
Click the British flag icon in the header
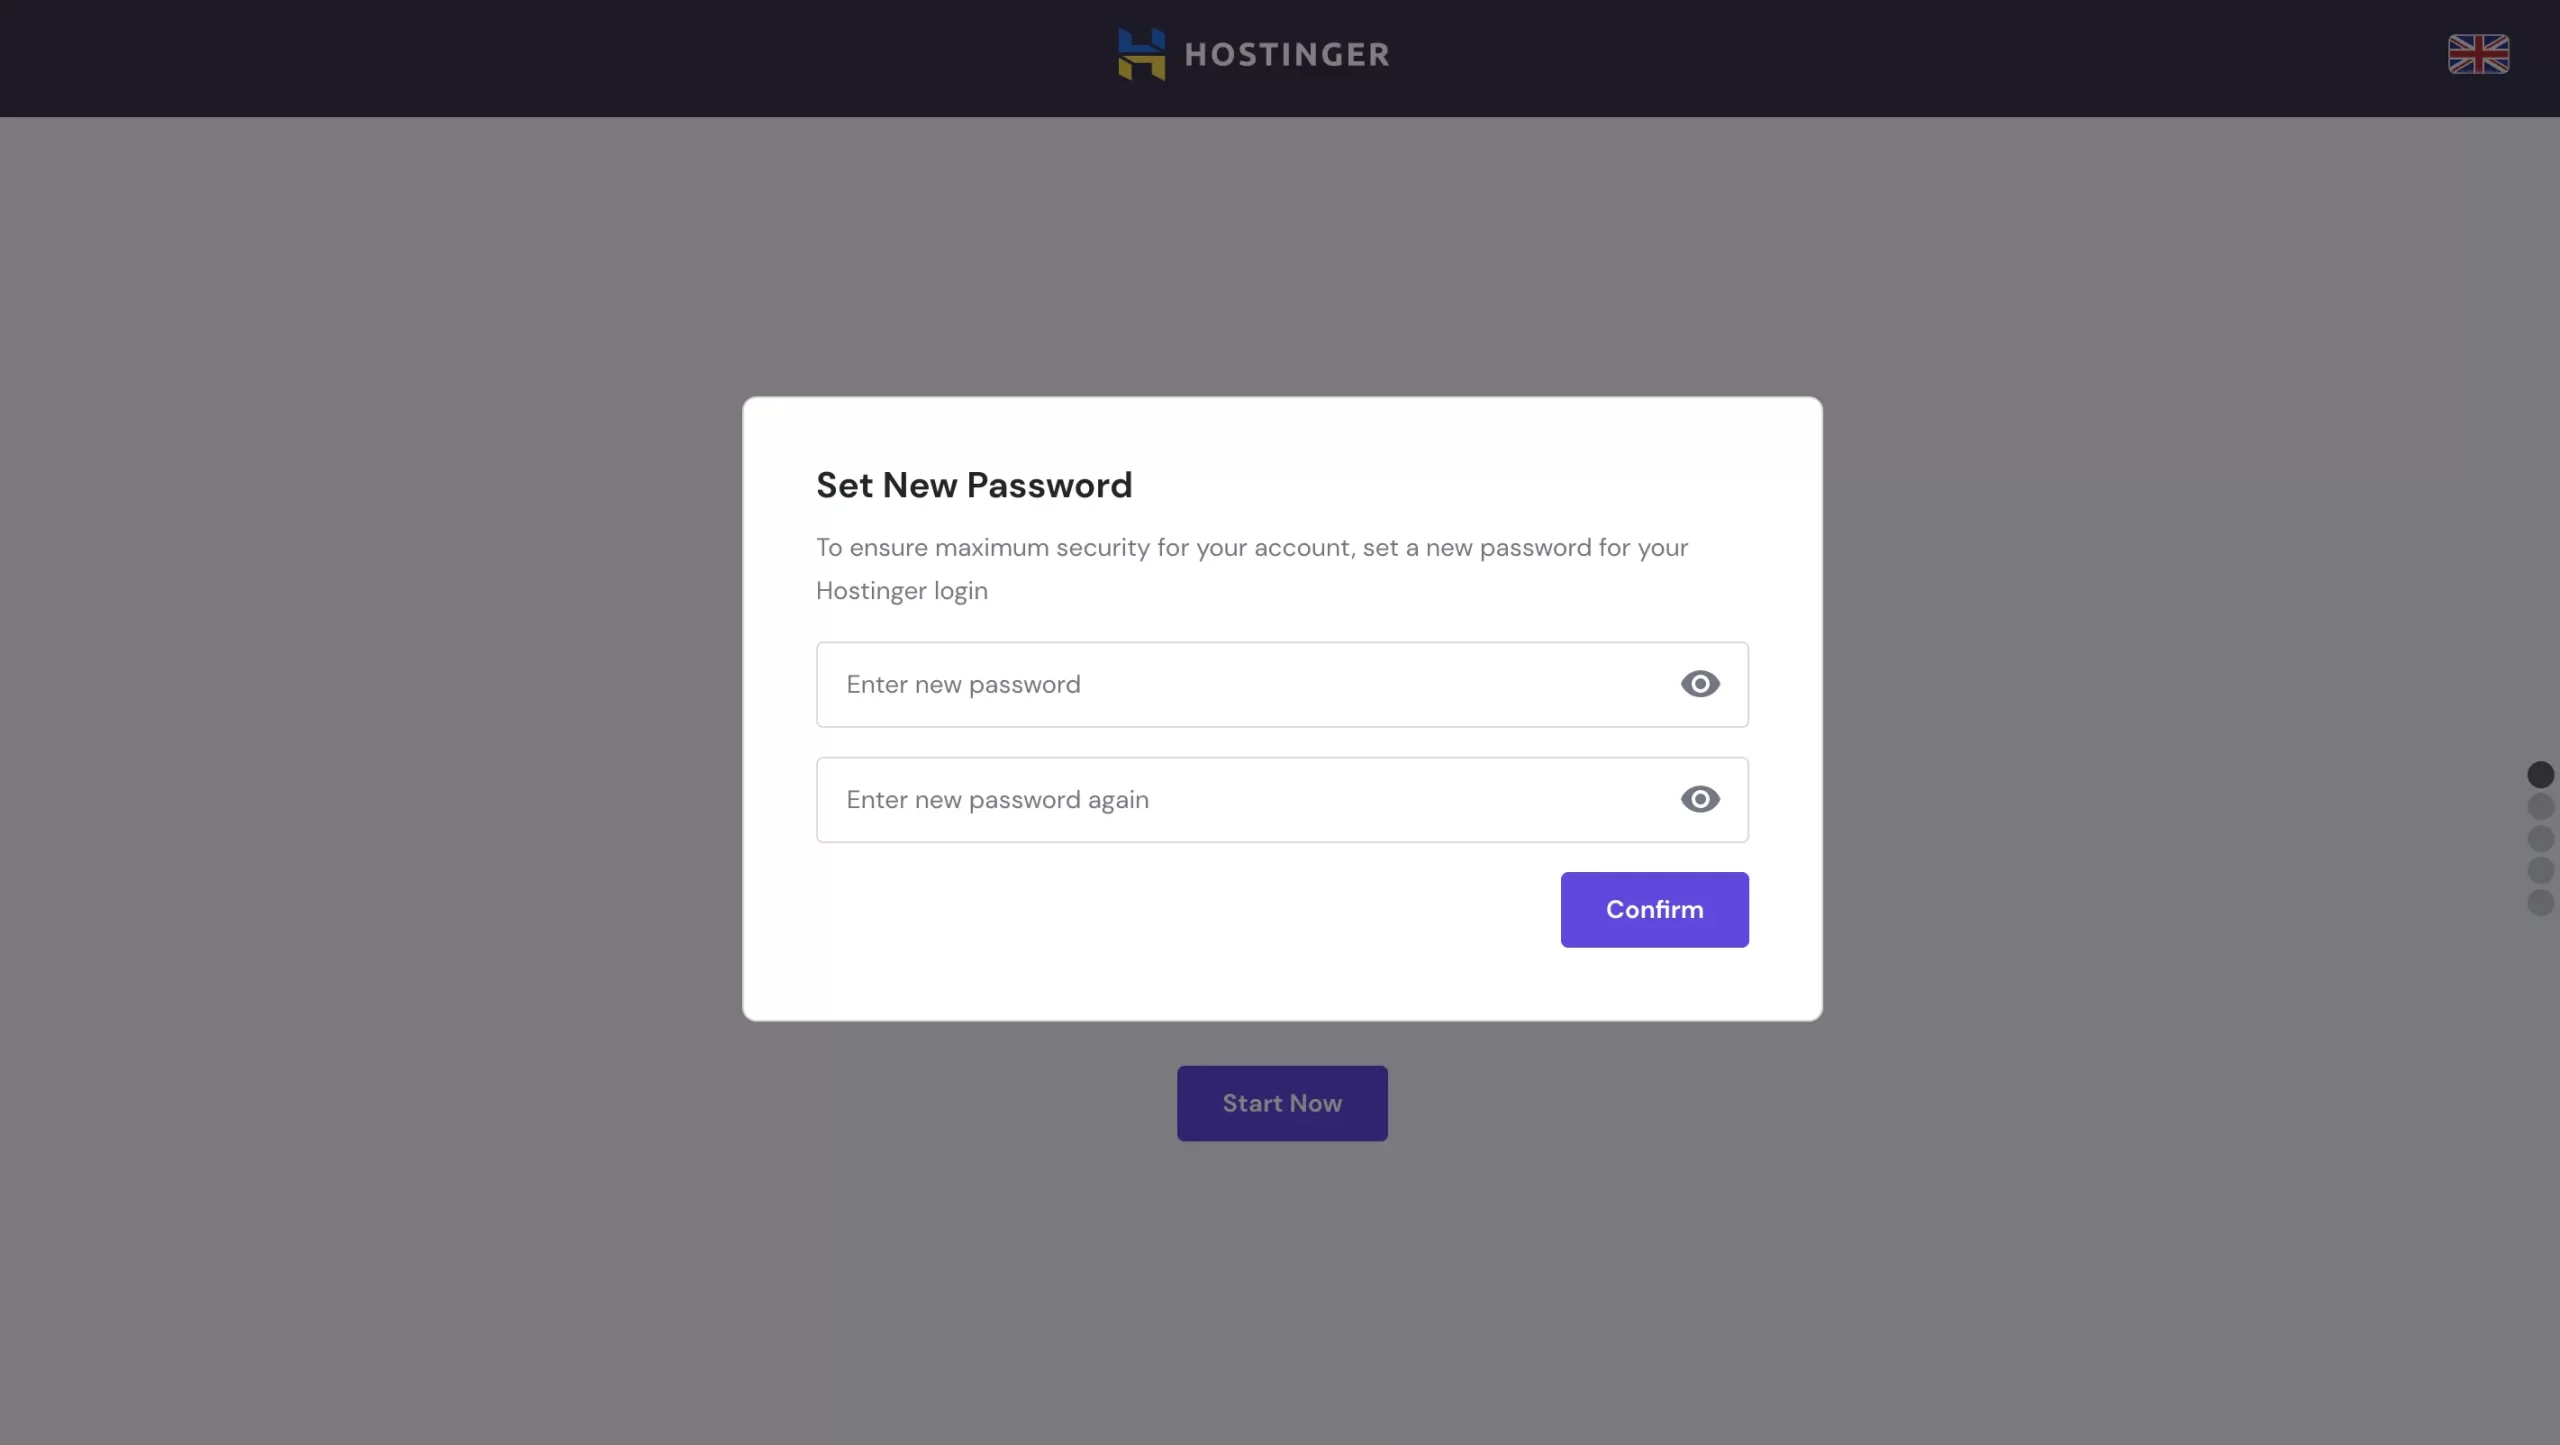pyautogui.click(x=2478, y=54)
